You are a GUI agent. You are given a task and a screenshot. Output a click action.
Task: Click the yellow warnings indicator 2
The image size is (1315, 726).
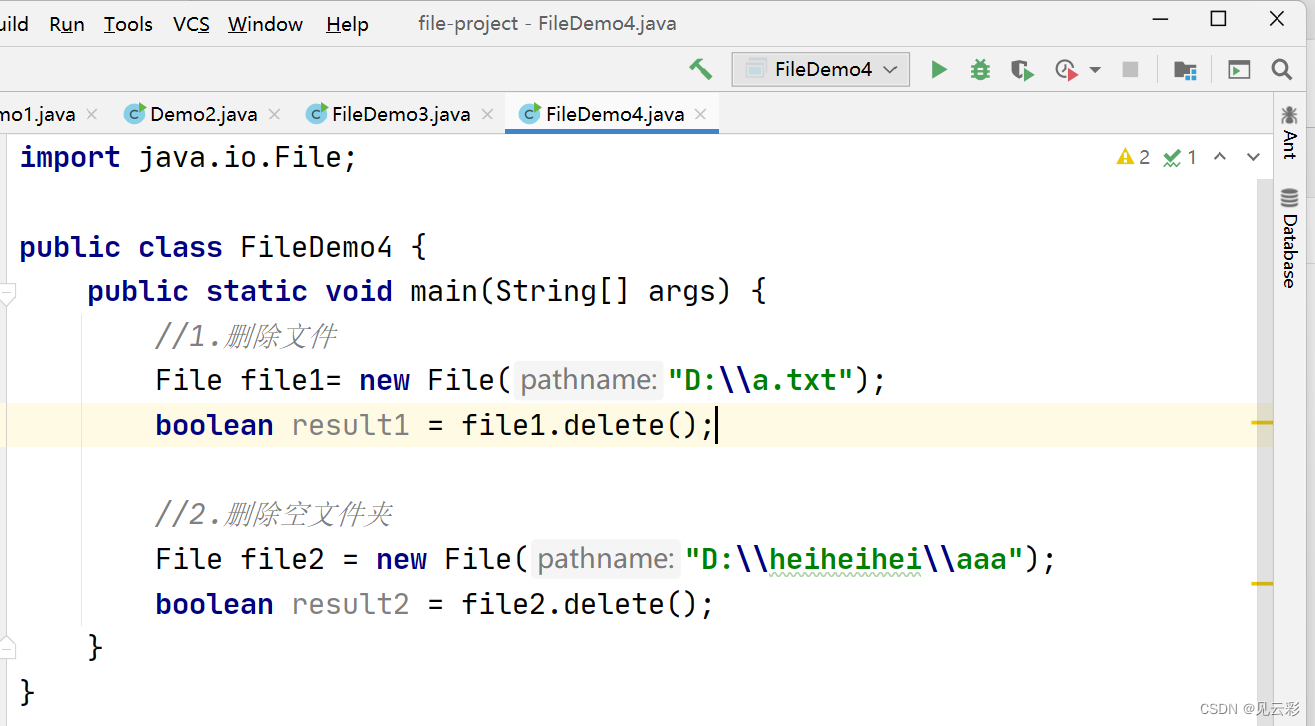[1134, 157]
